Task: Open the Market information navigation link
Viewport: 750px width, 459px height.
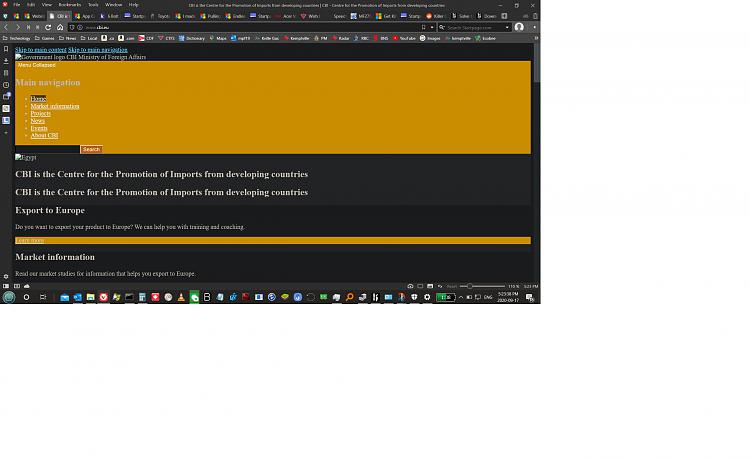Action: click(x=55, y=106)
